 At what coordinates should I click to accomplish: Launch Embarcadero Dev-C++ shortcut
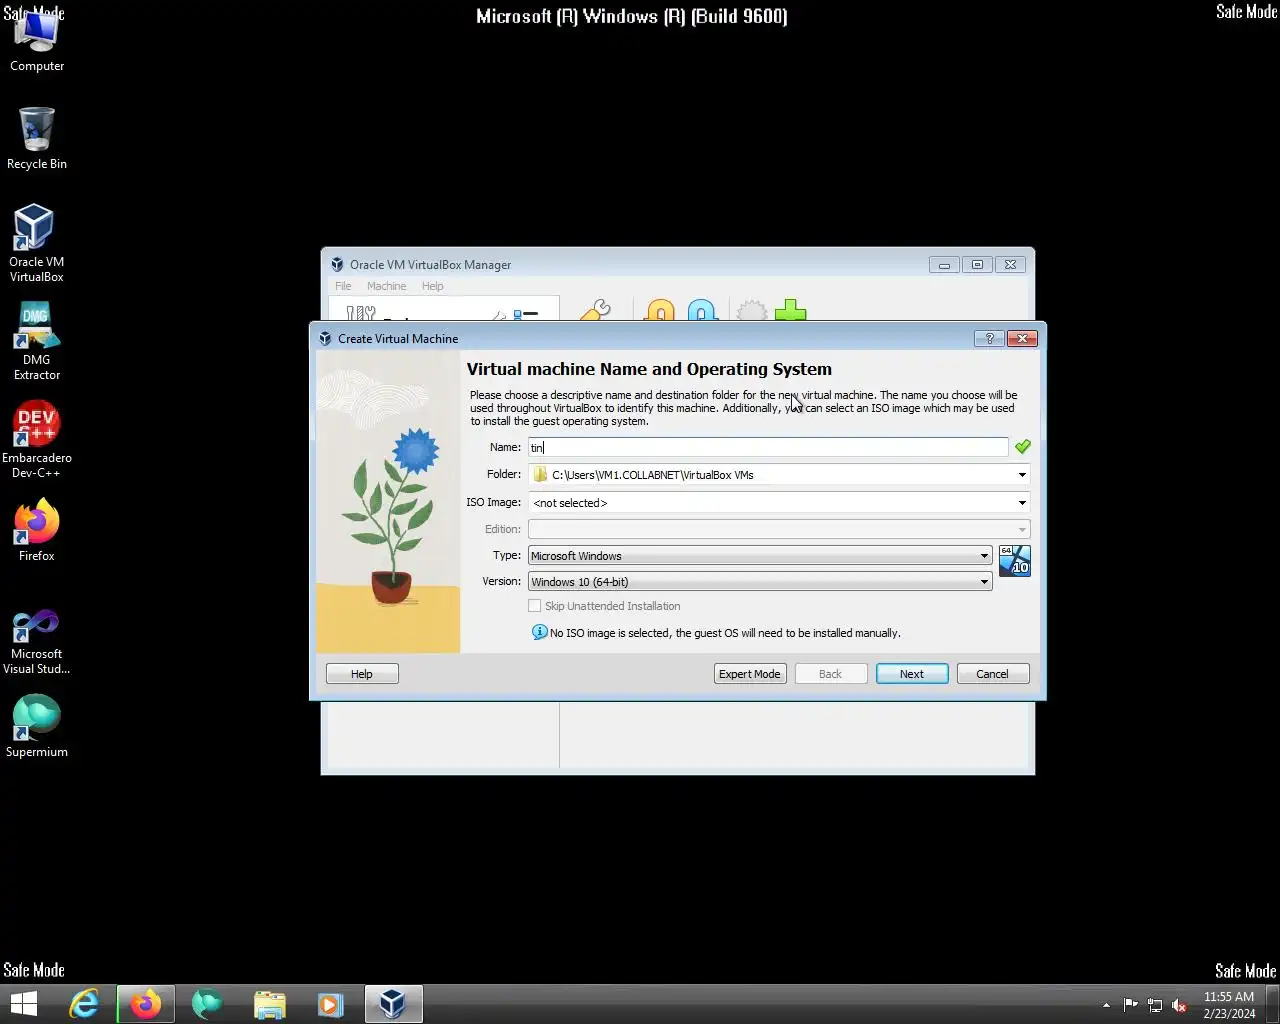point(37,439)
